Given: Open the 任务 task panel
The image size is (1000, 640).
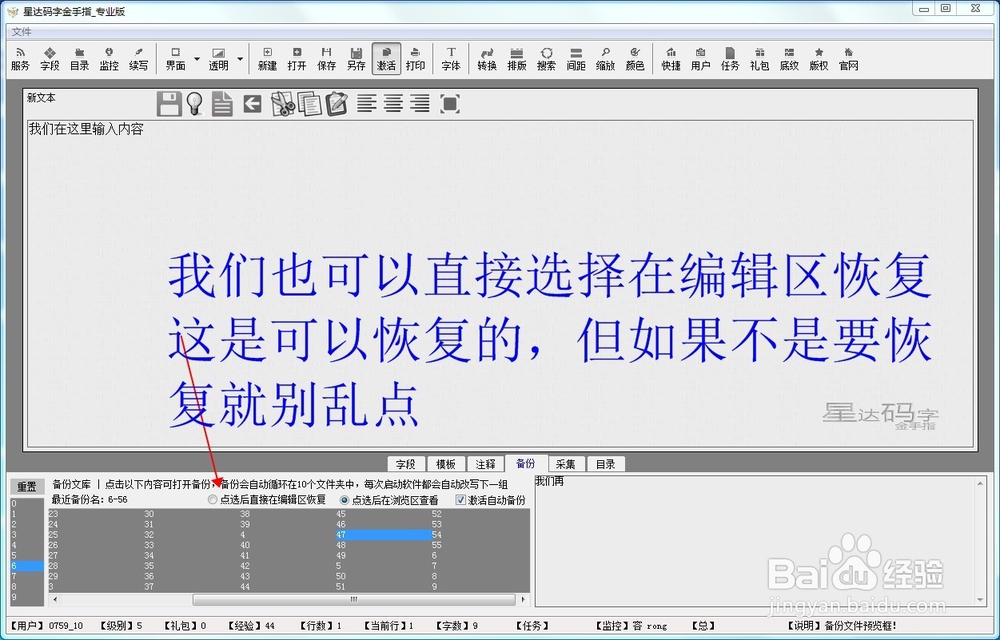Looking at the screenshot, I should click(x=730, y=59).
